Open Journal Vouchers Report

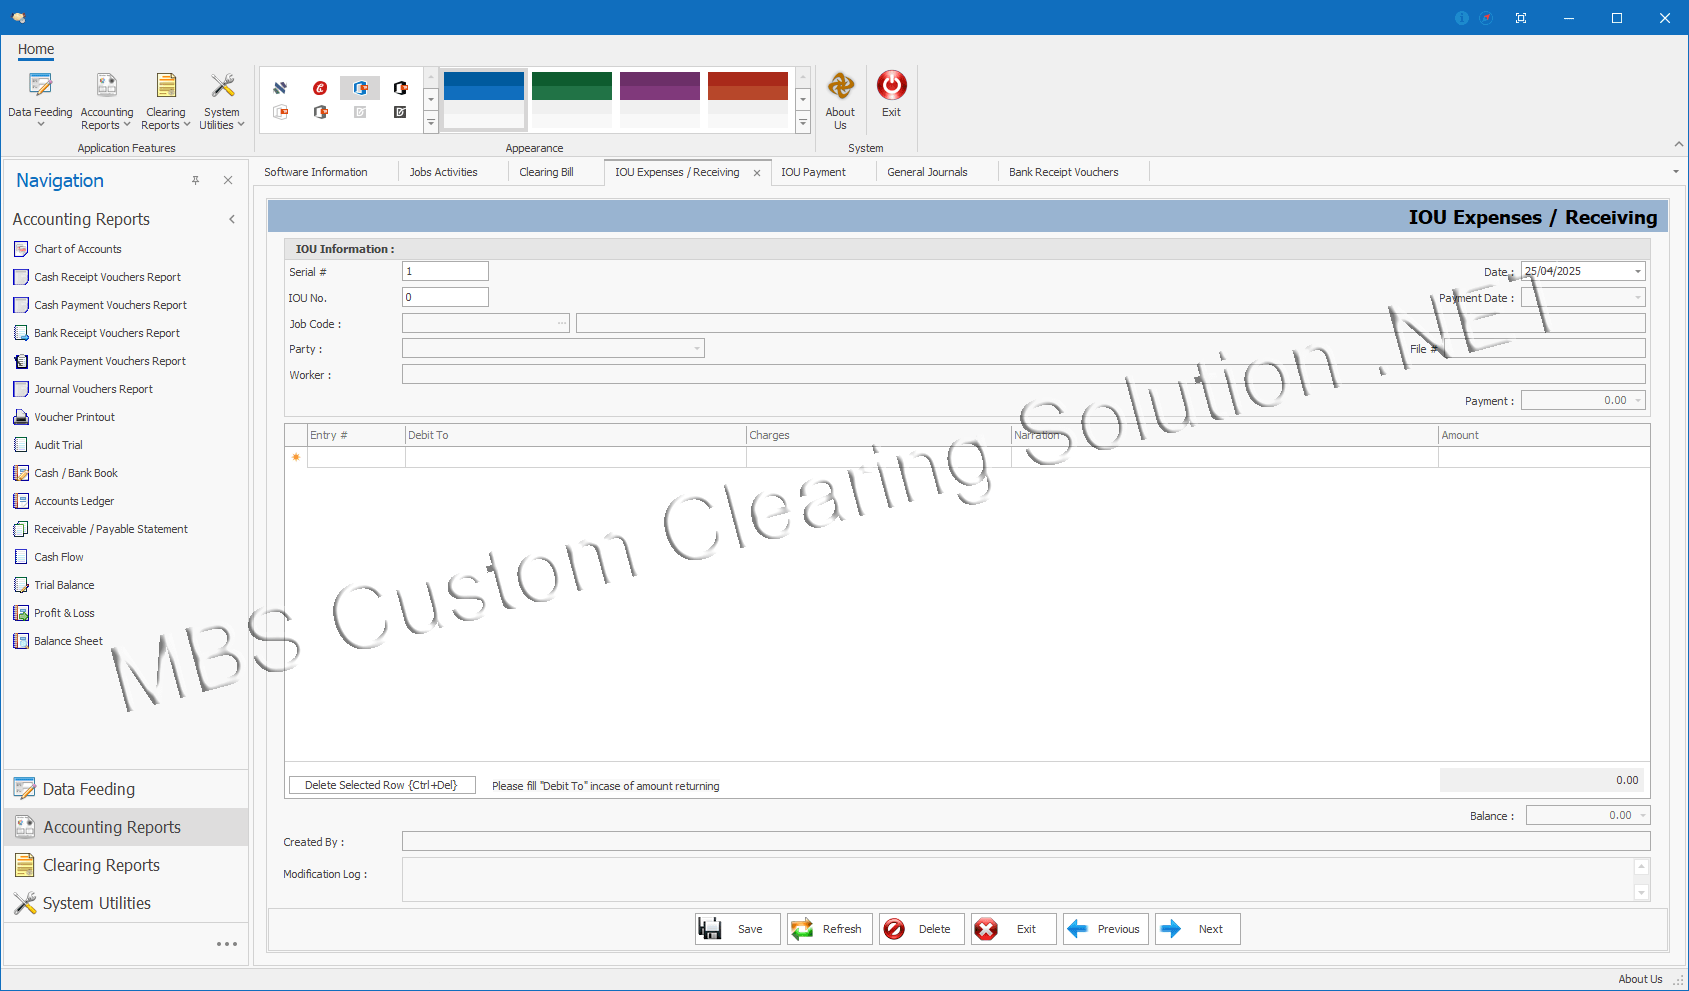83,389
